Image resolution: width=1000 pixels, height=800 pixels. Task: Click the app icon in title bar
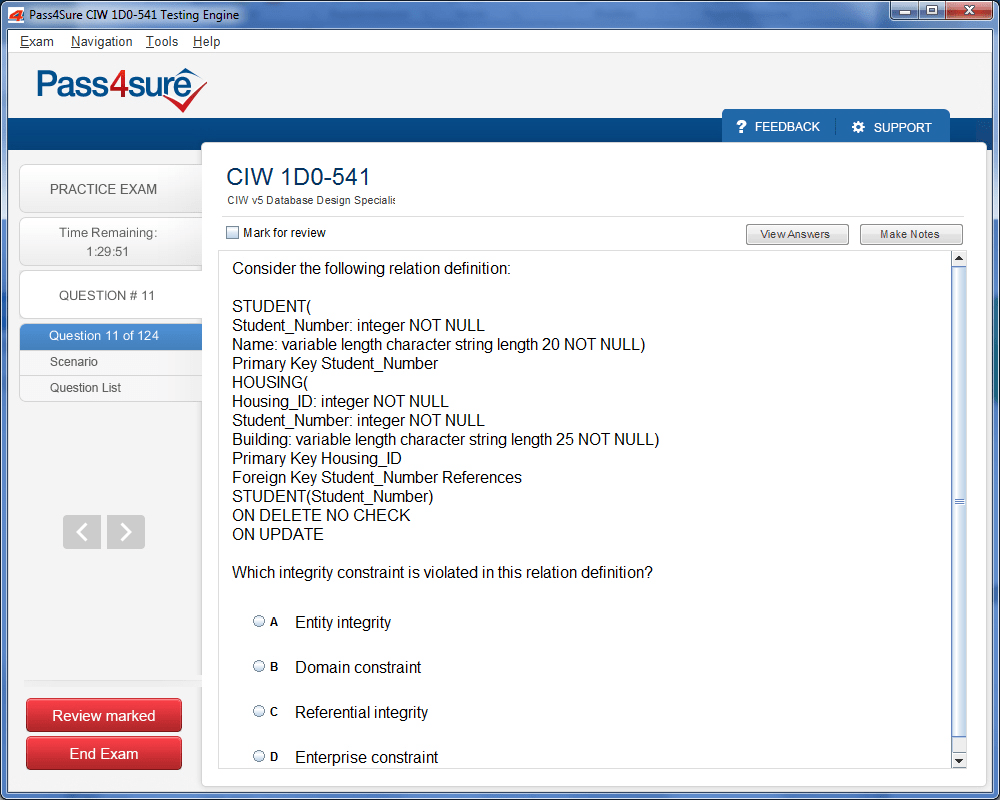(x=17, y=15)
